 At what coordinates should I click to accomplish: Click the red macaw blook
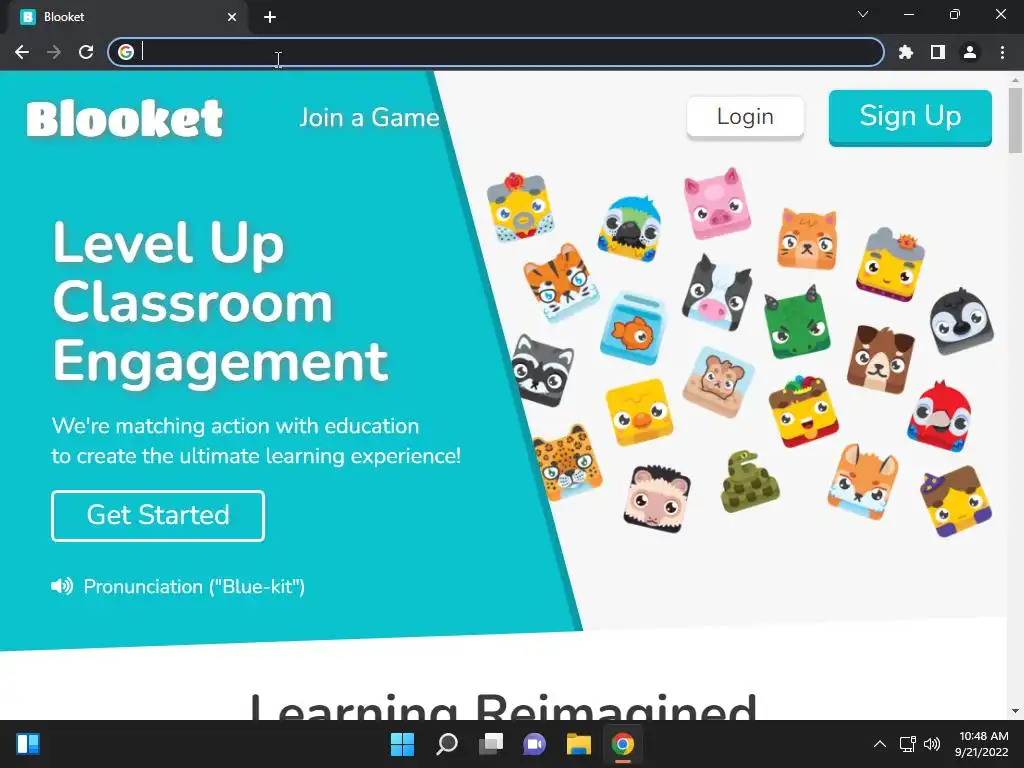[x=939, y=417]
